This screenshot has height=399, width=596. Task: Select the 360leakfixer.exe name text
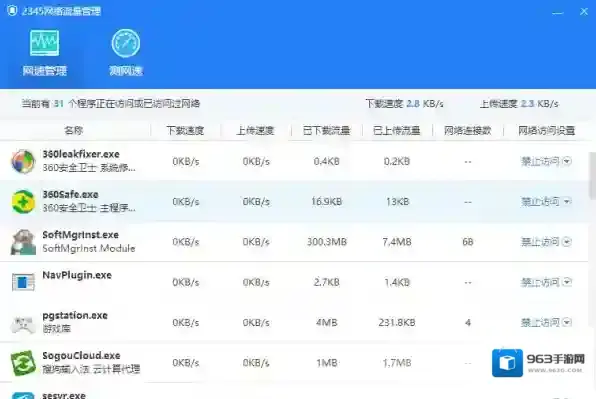pyautogui.click(x=81, y=154)
